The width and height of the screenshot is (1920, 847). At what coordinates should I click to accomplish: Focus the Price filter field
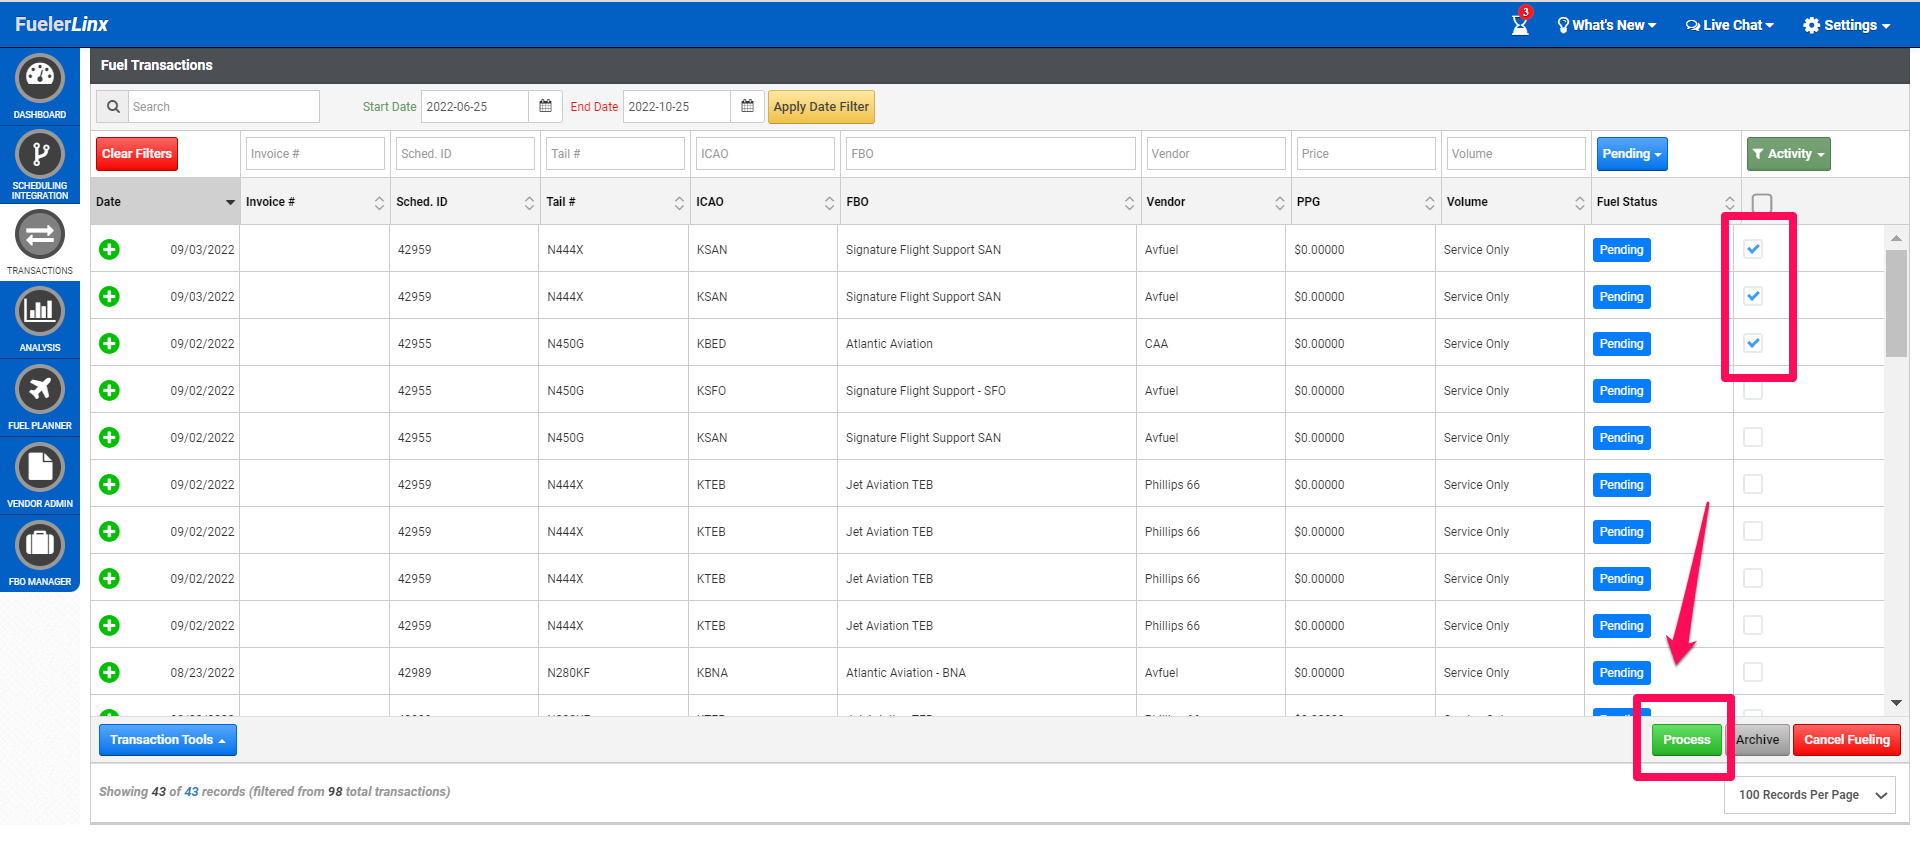tap(1366, 154)
